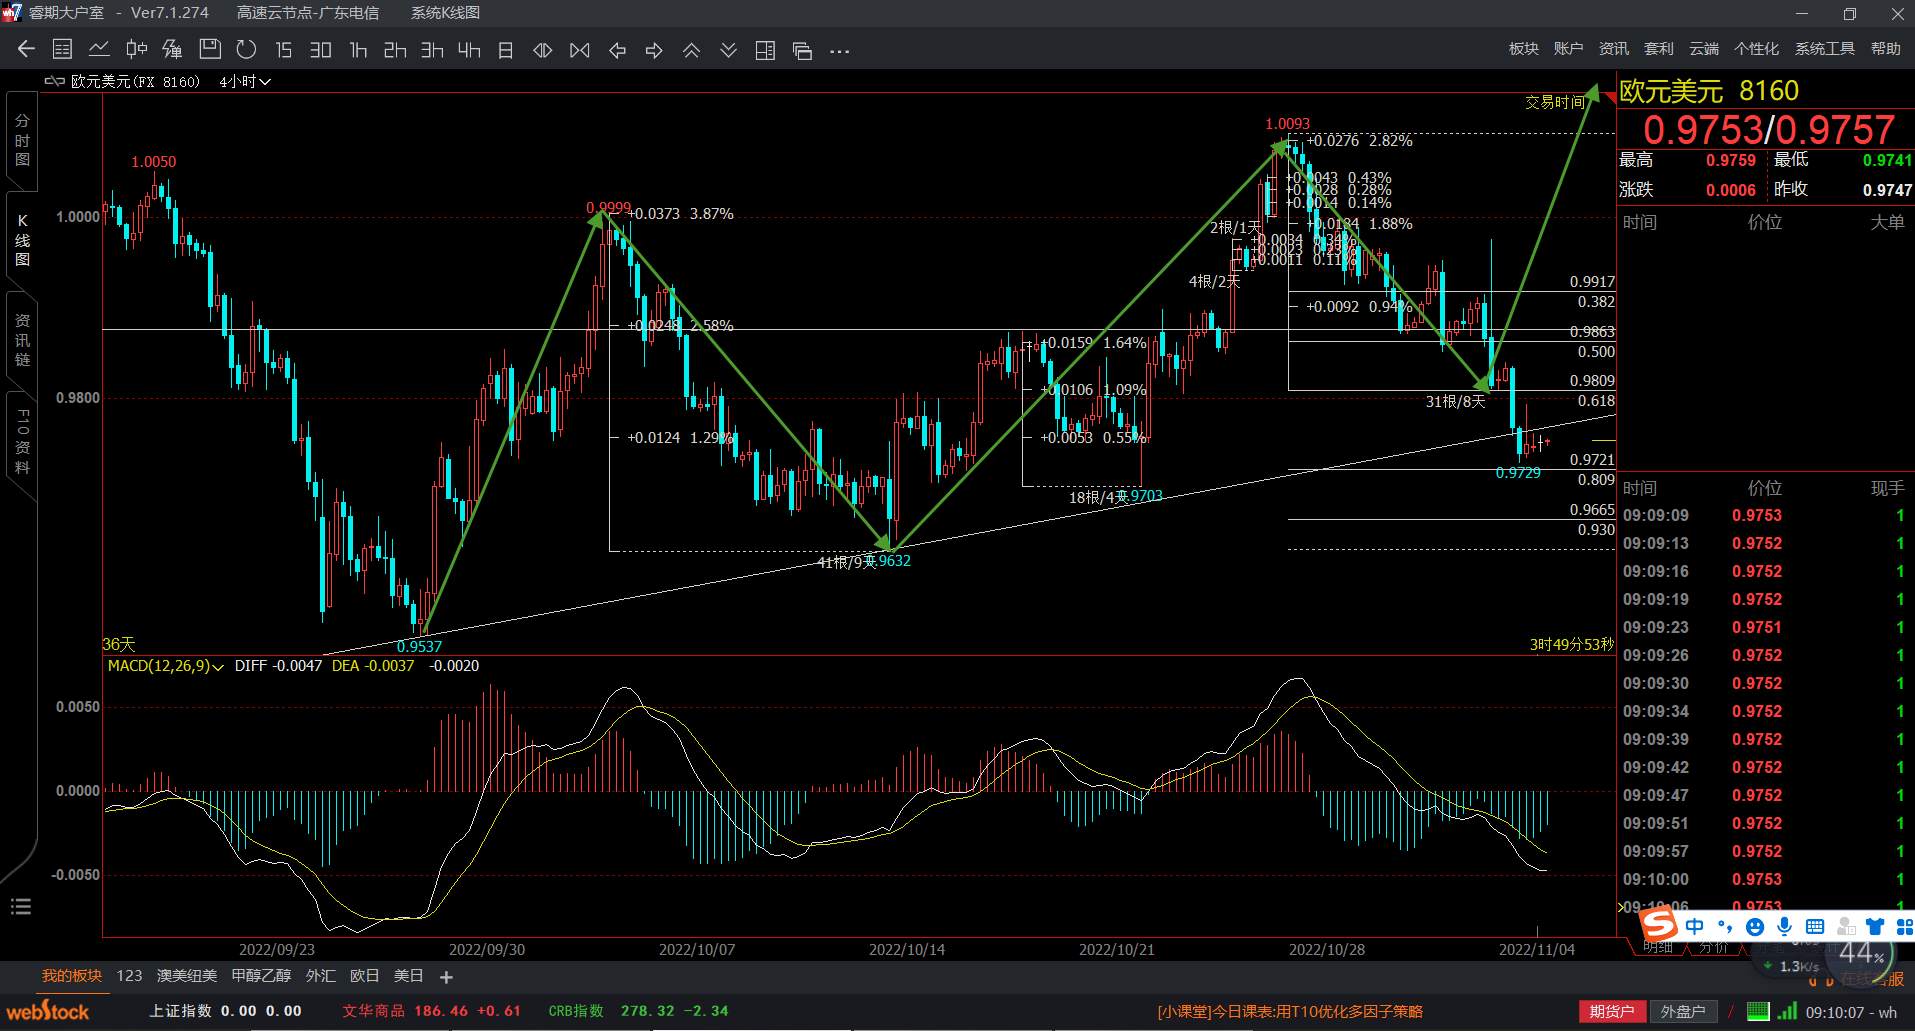Click the 期货户 account button
Viewport: 1915px width, 1031px height.
[x=1612, y=1011]
